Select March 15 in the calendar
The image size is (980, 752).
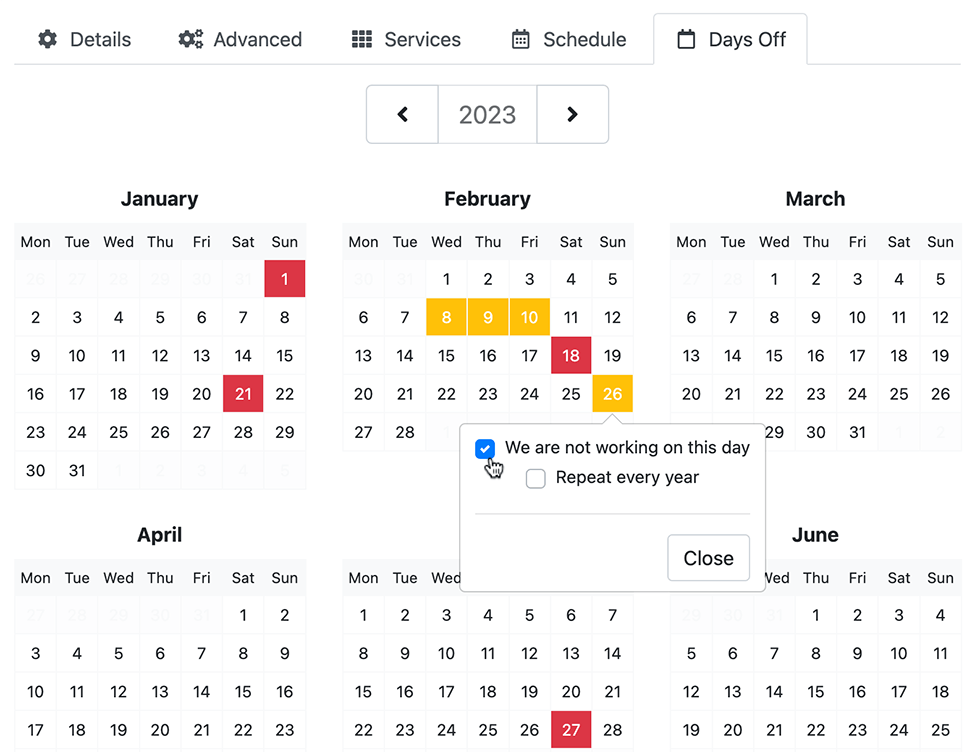(774, 355)
